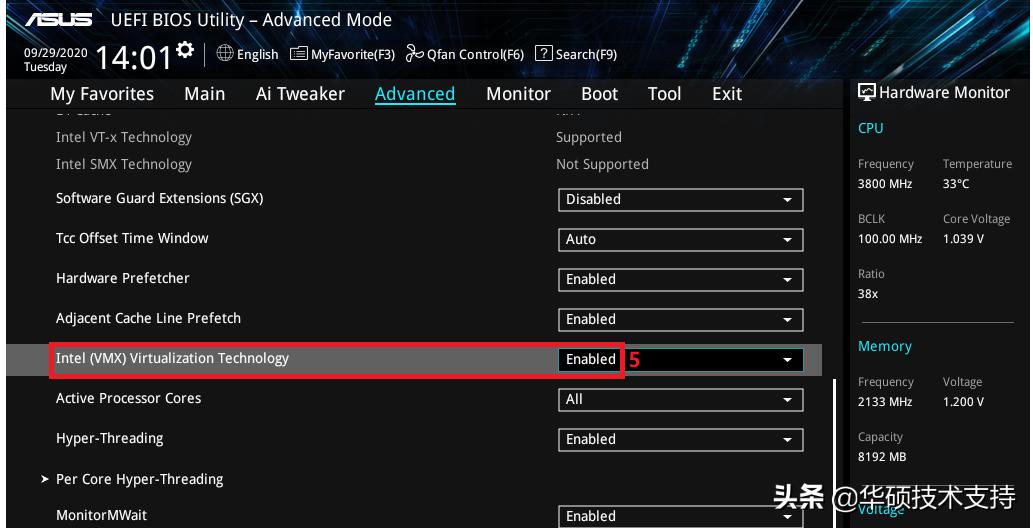Open Hardware Prefetcher dropdown
This screenshot has height=528, width=1033.
[x=680, y=279]
